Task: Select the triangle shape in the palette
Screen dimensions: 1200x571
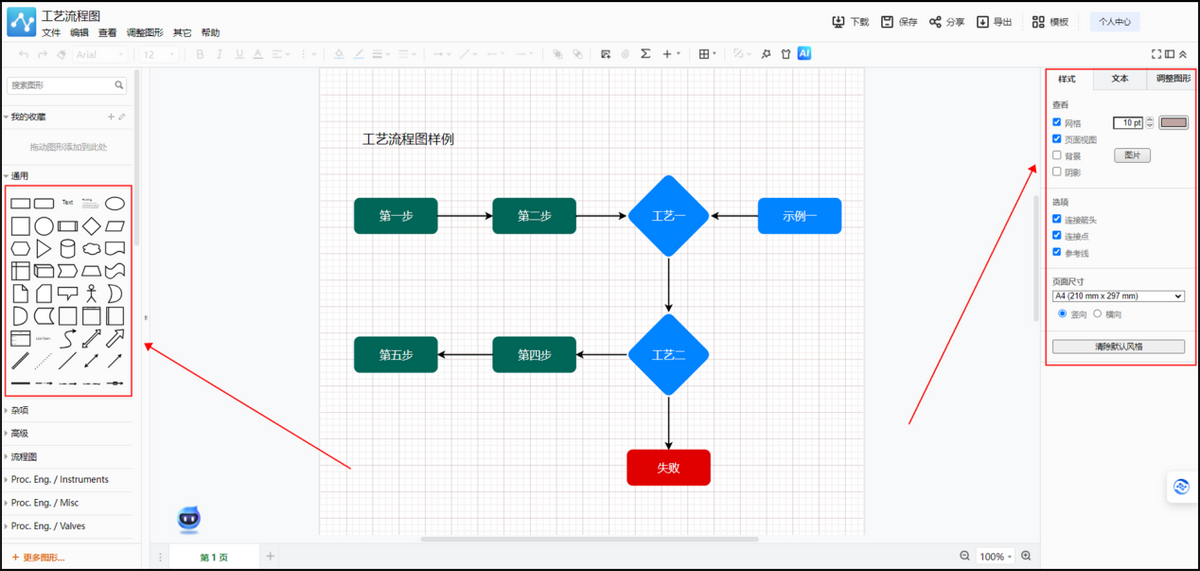Action: coord(44,248)
